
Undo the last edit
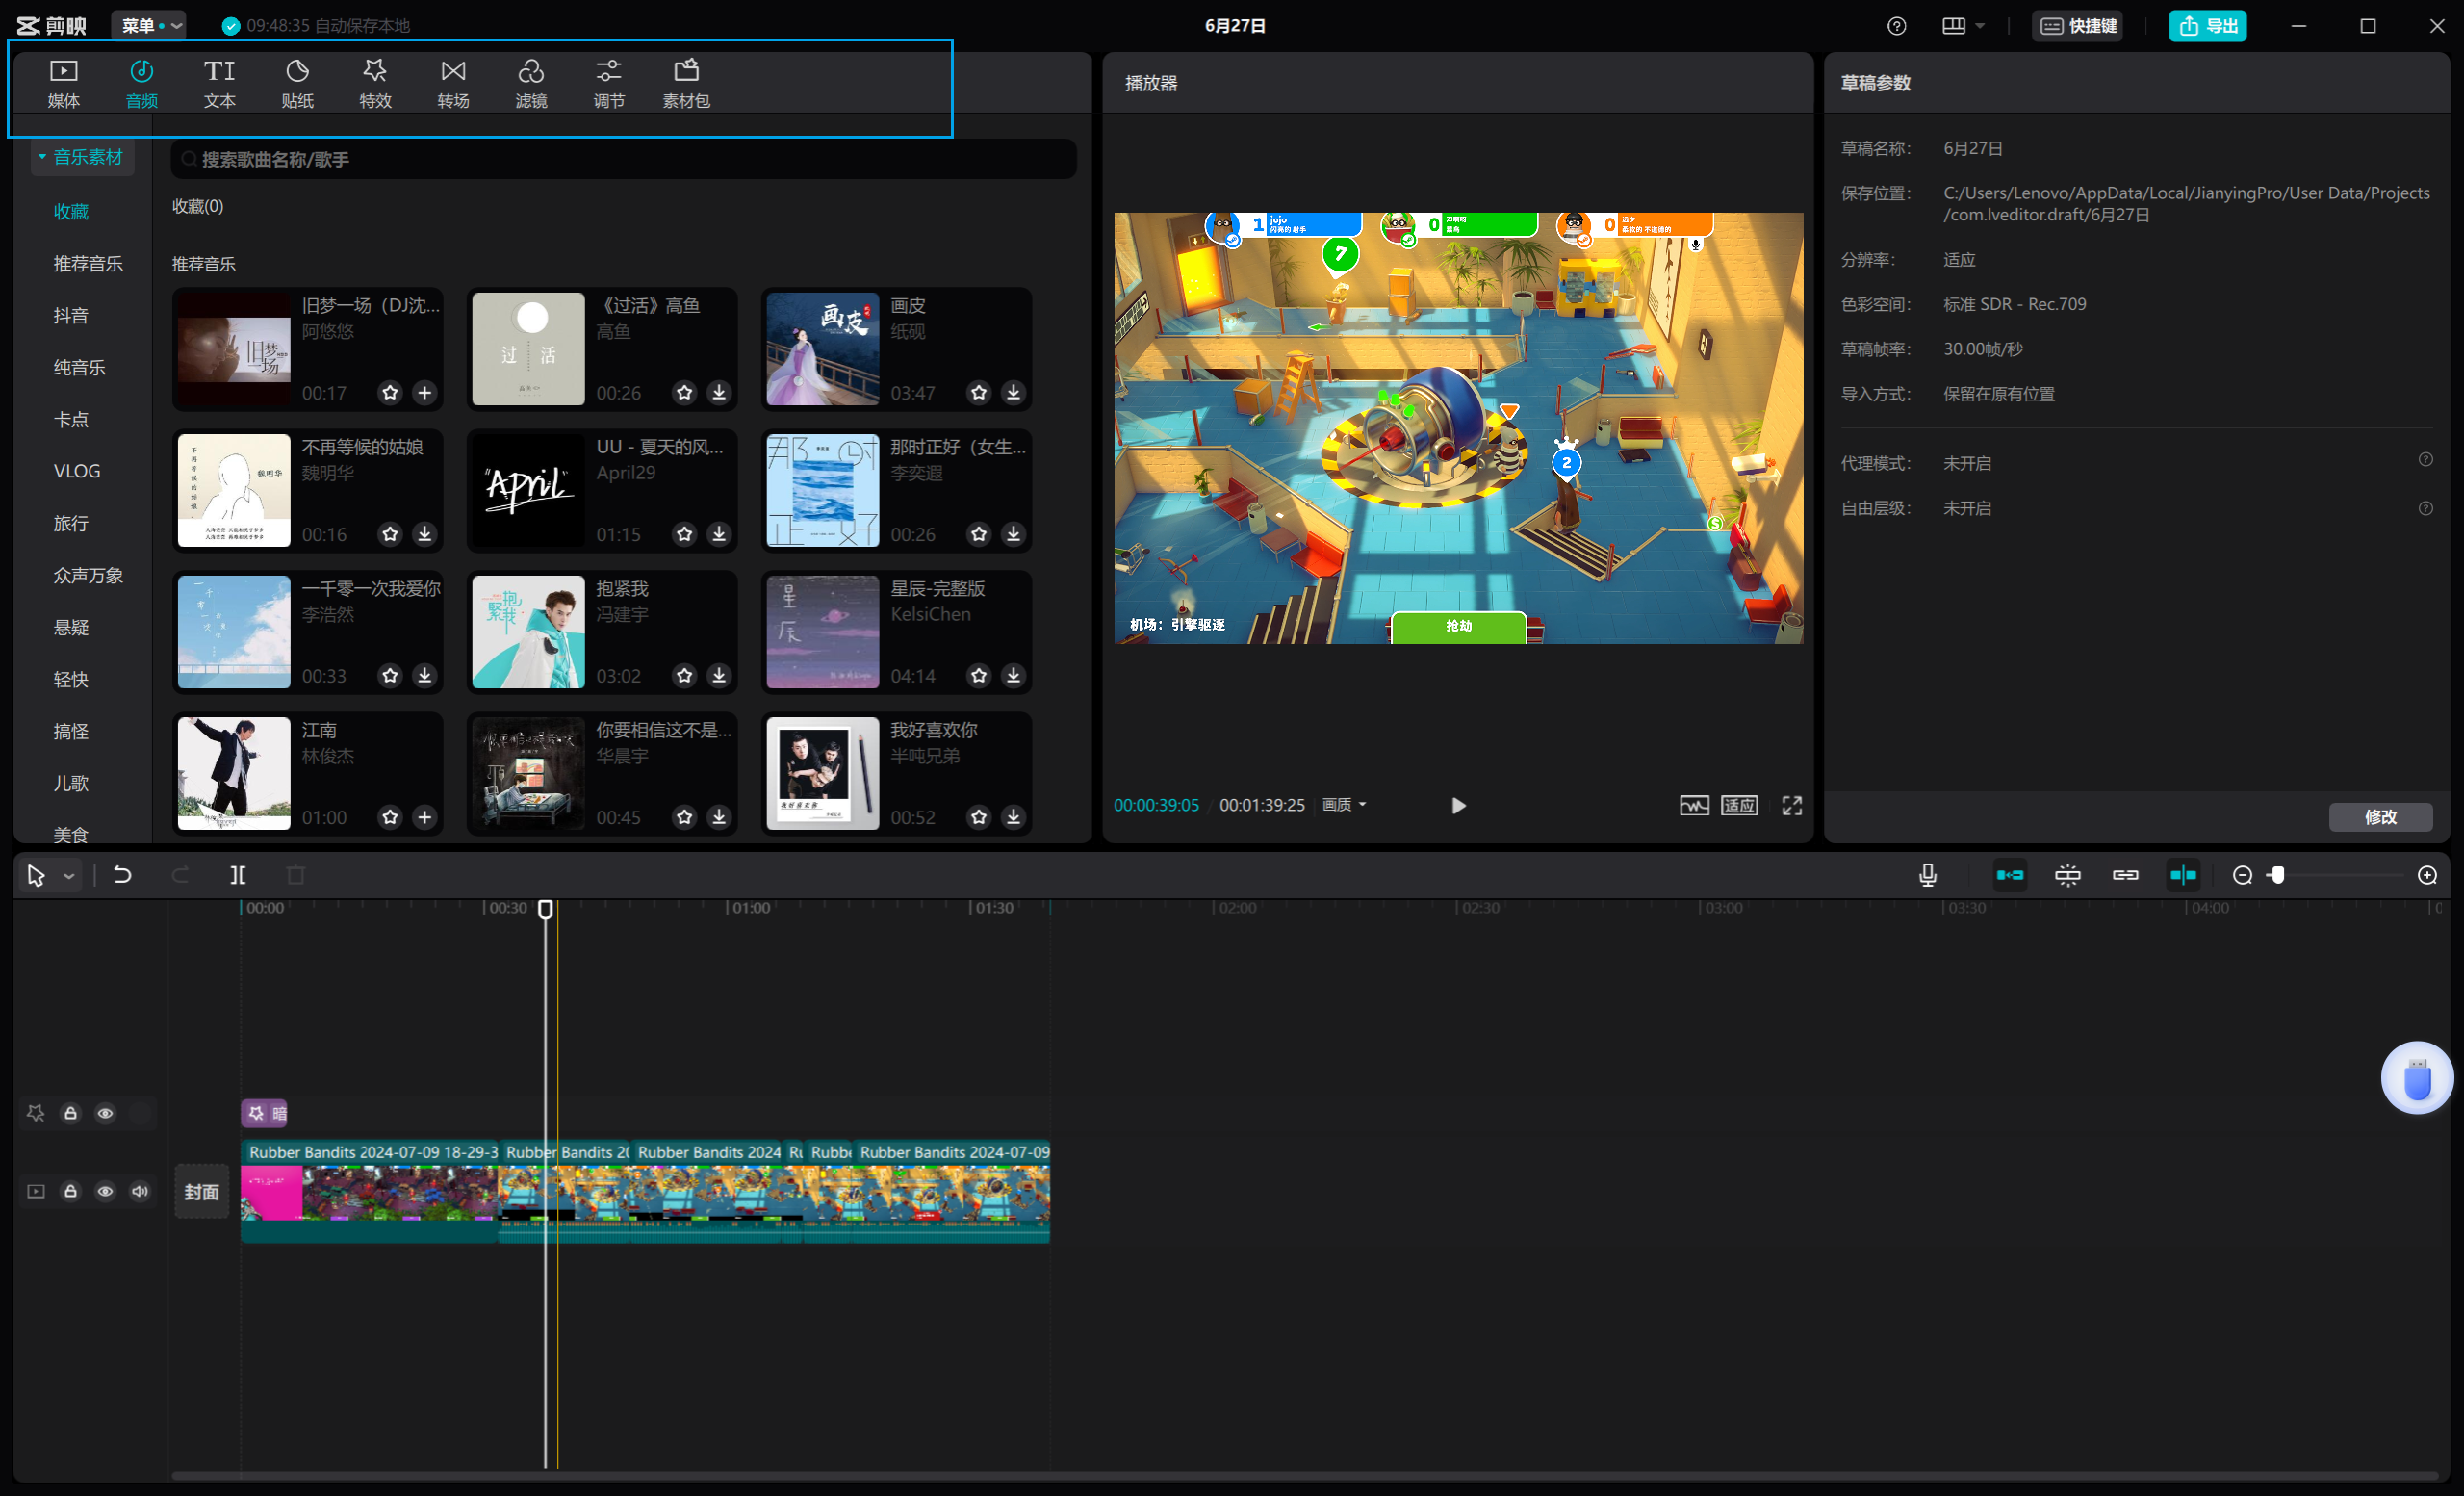(x=122, y=875)
